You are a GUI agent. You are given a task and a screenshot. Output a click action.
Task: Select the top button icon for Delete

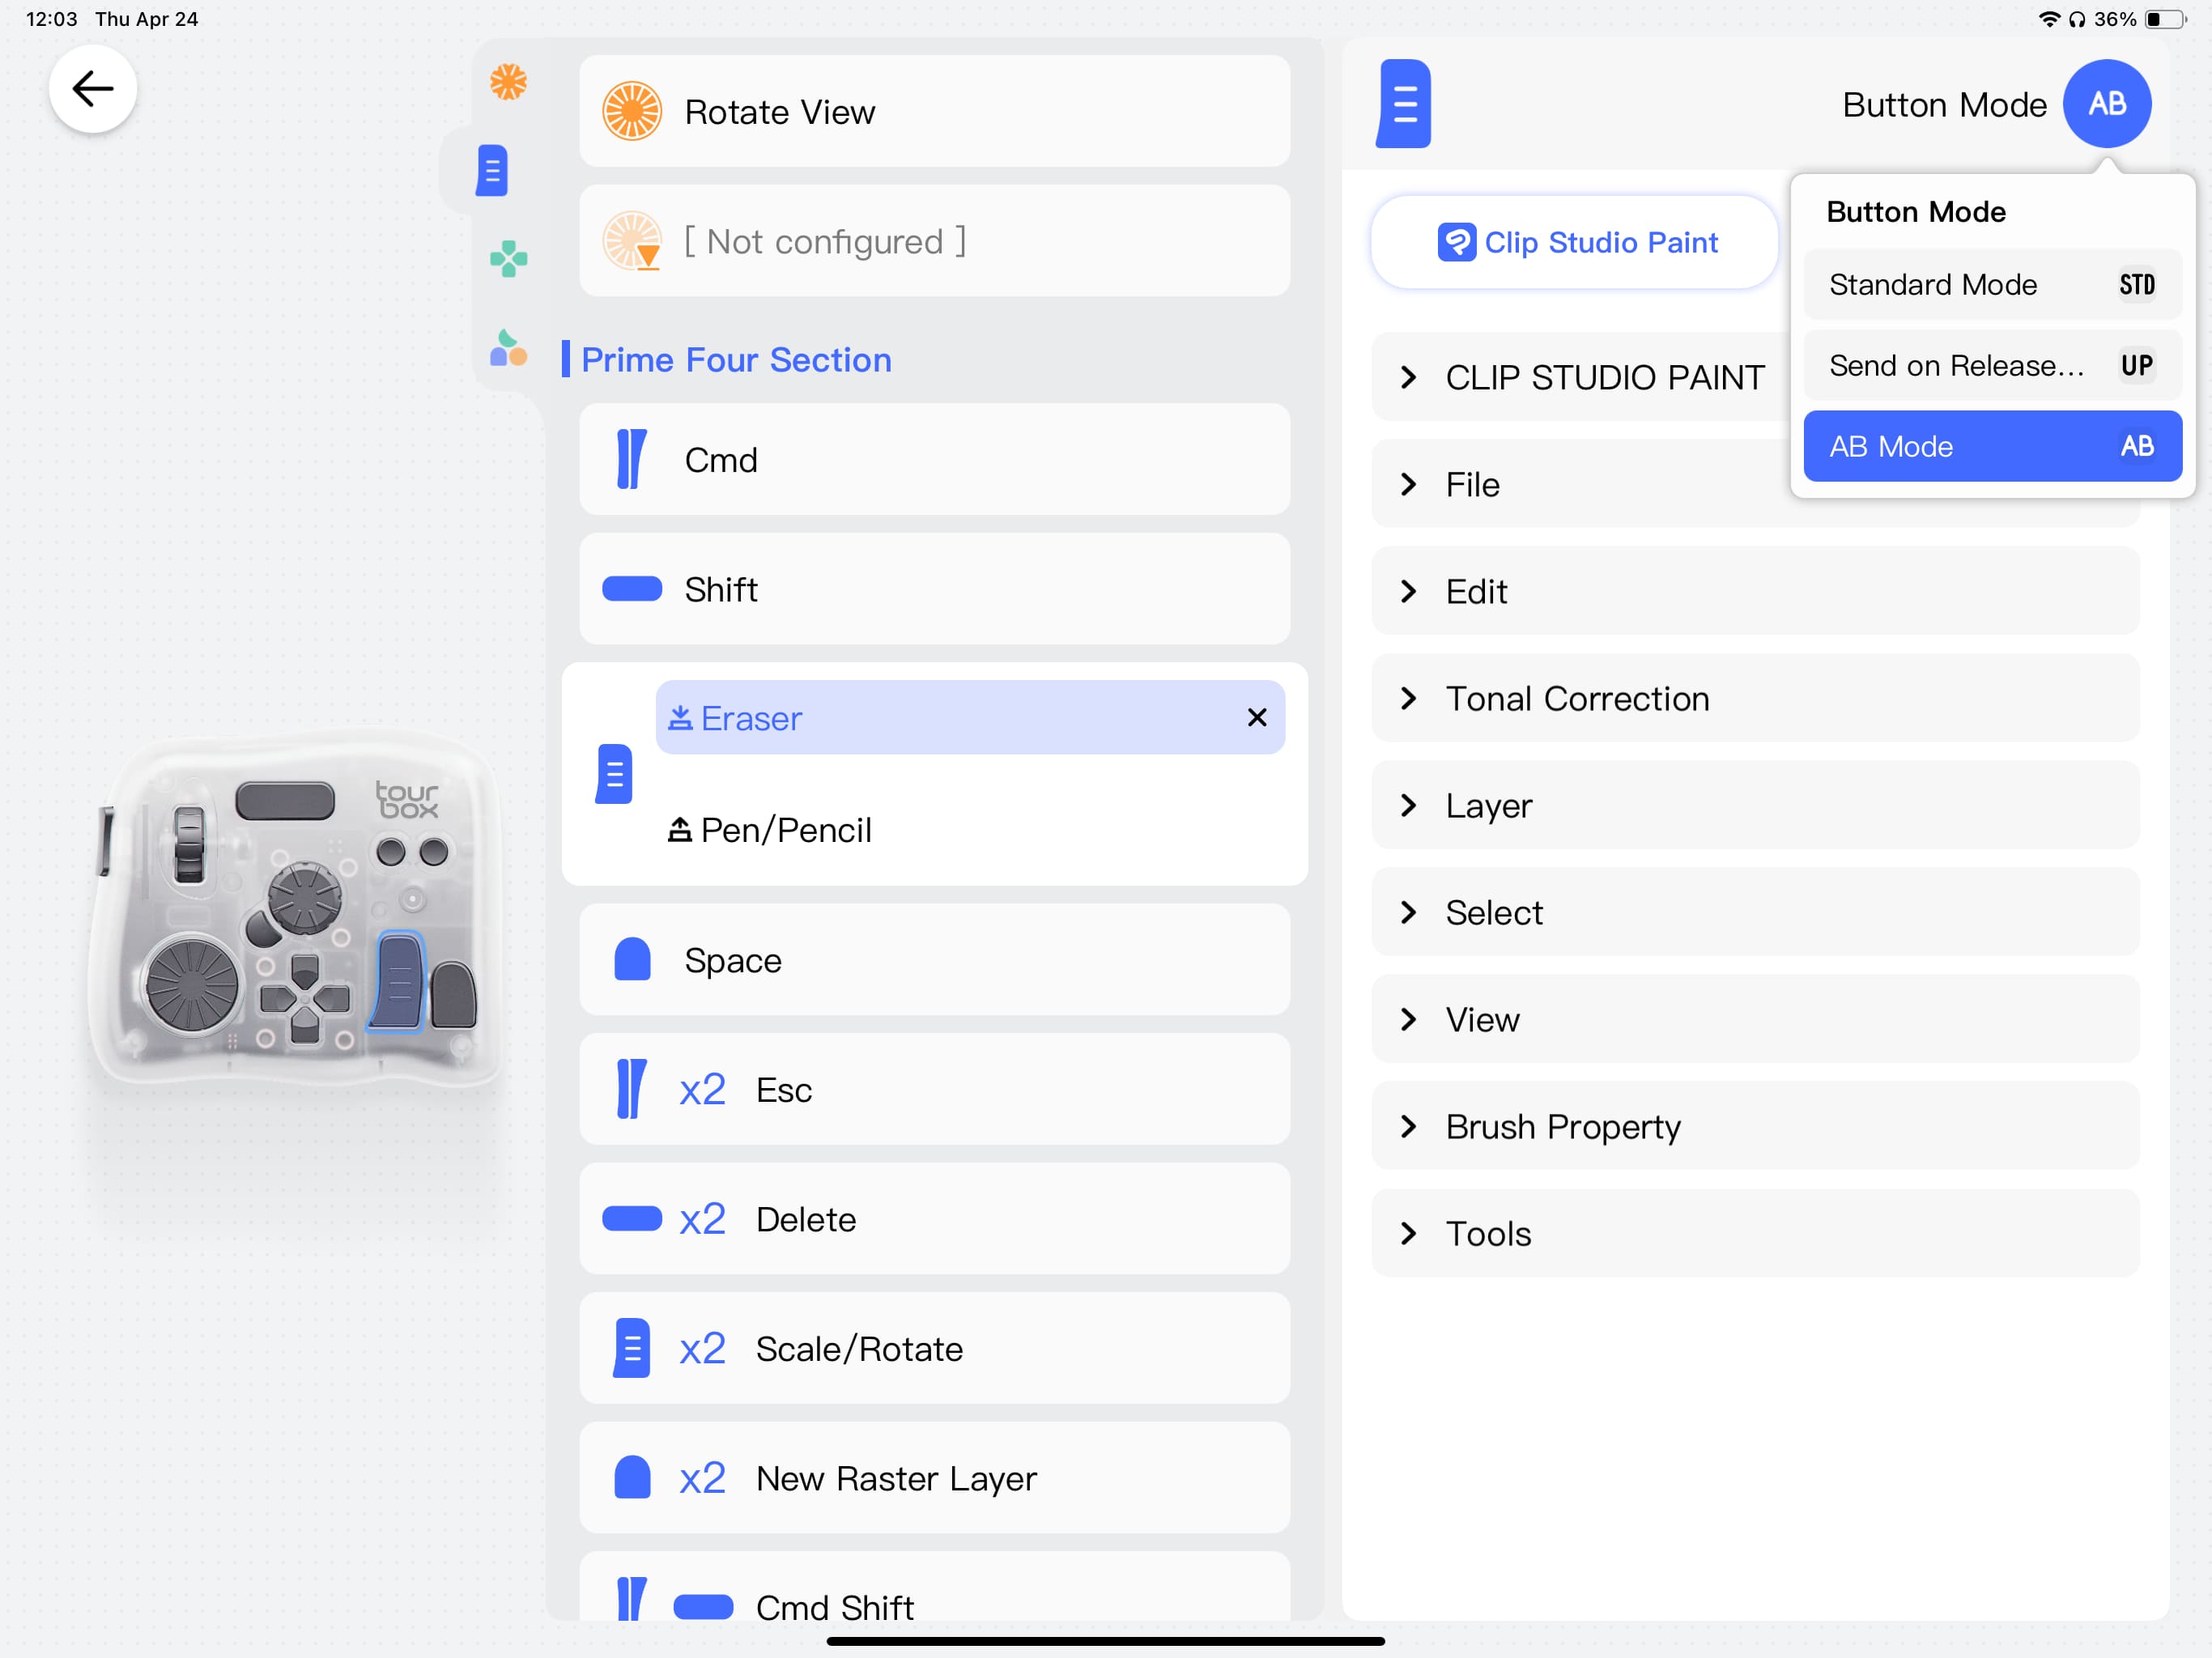pos(632,1219)
